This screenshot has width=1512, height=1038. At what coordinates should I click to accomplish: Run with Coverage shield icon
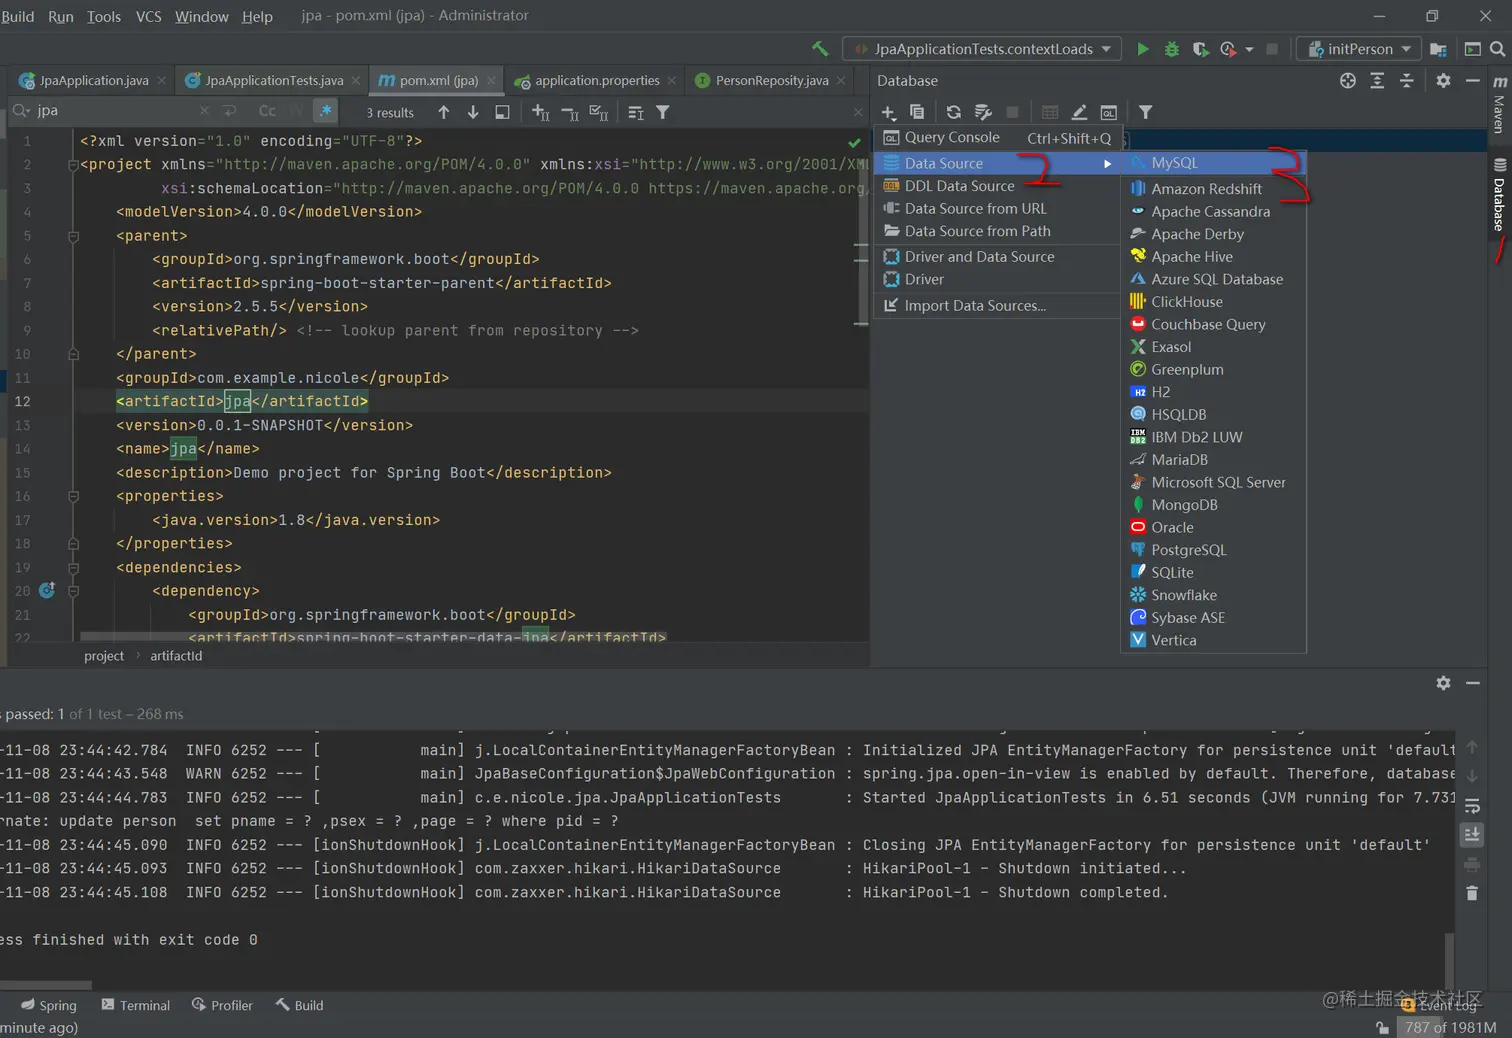[1200, 49]
